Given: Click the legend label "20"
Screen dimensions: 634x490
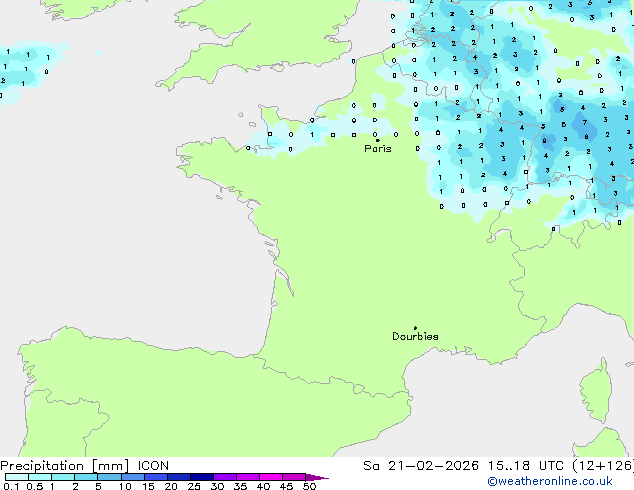Looking at the screenshot, I should click(171, 486).
